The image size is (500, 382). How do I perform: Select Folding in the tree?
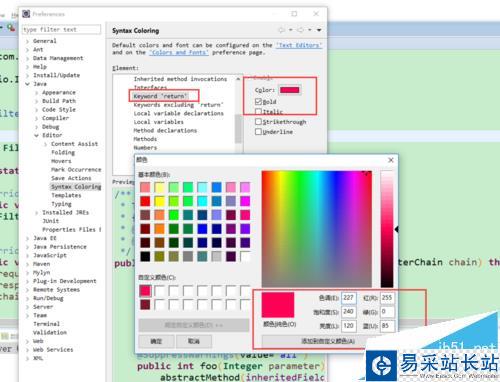click(63, 152)
